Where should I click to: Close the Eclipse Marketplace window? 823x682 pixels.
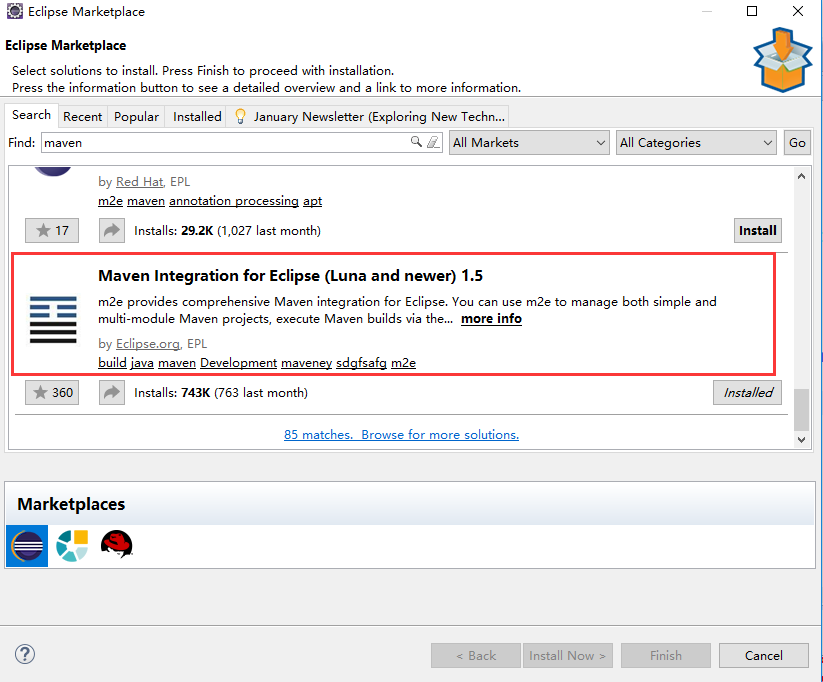[x=798, y=11]
